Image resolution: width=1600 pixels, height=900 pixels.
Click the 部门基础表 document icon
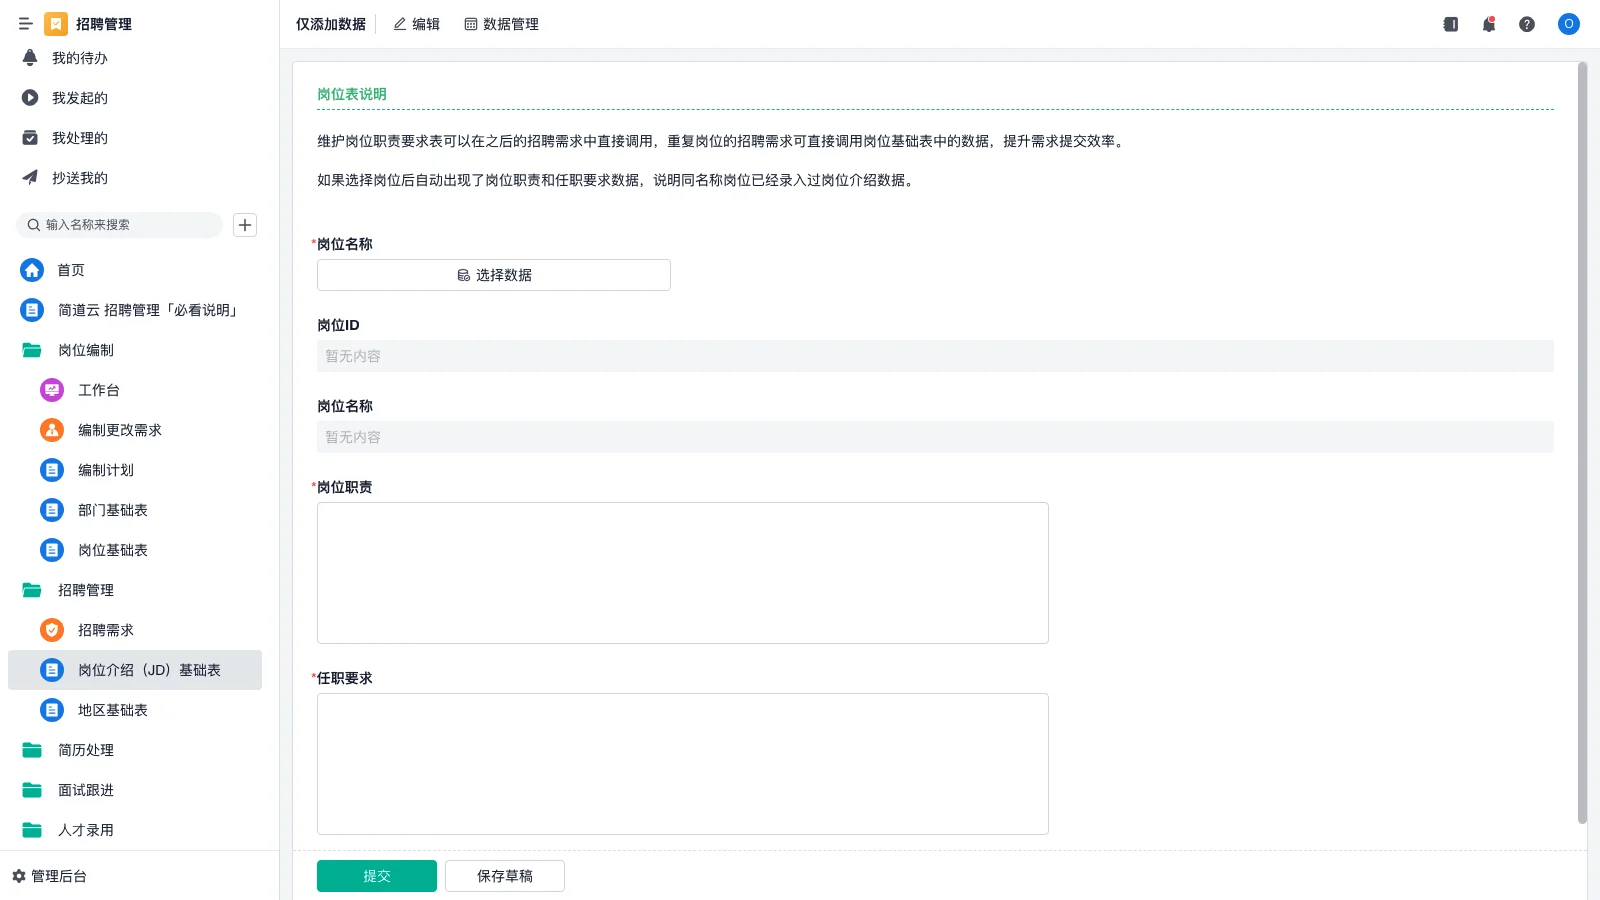pos(51,510)
